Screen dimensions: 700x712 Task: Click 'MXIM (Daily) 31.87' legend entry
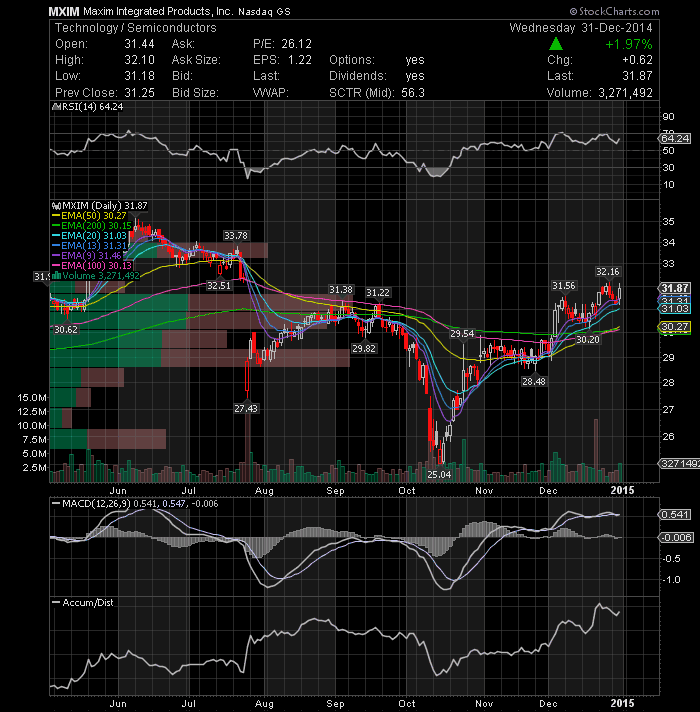[105, 206]
